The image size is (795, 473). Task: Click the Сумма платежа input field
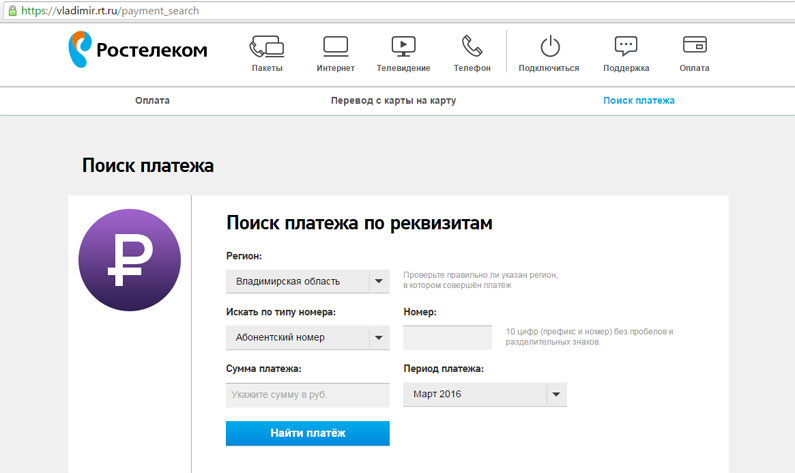click(307, 395)
